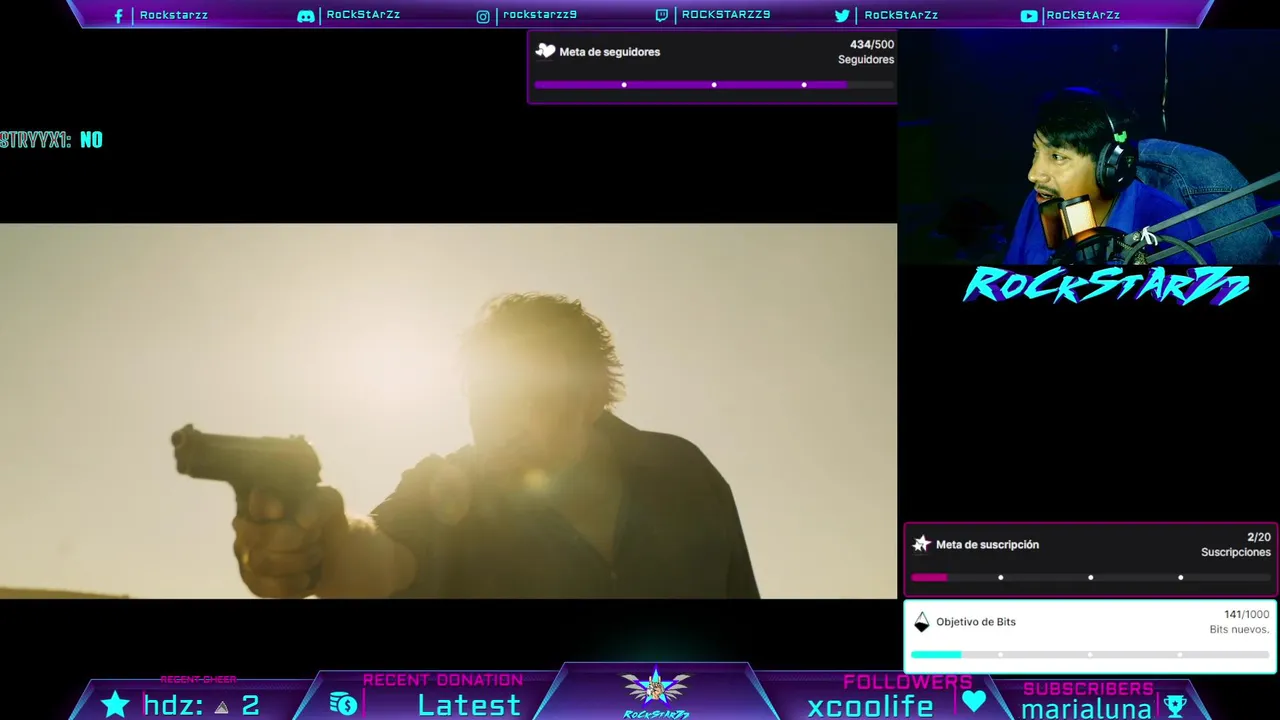Click the '2/20' subscriptions count
Viewport: 1280px width, 720px height.
(x=1259, y=537)
